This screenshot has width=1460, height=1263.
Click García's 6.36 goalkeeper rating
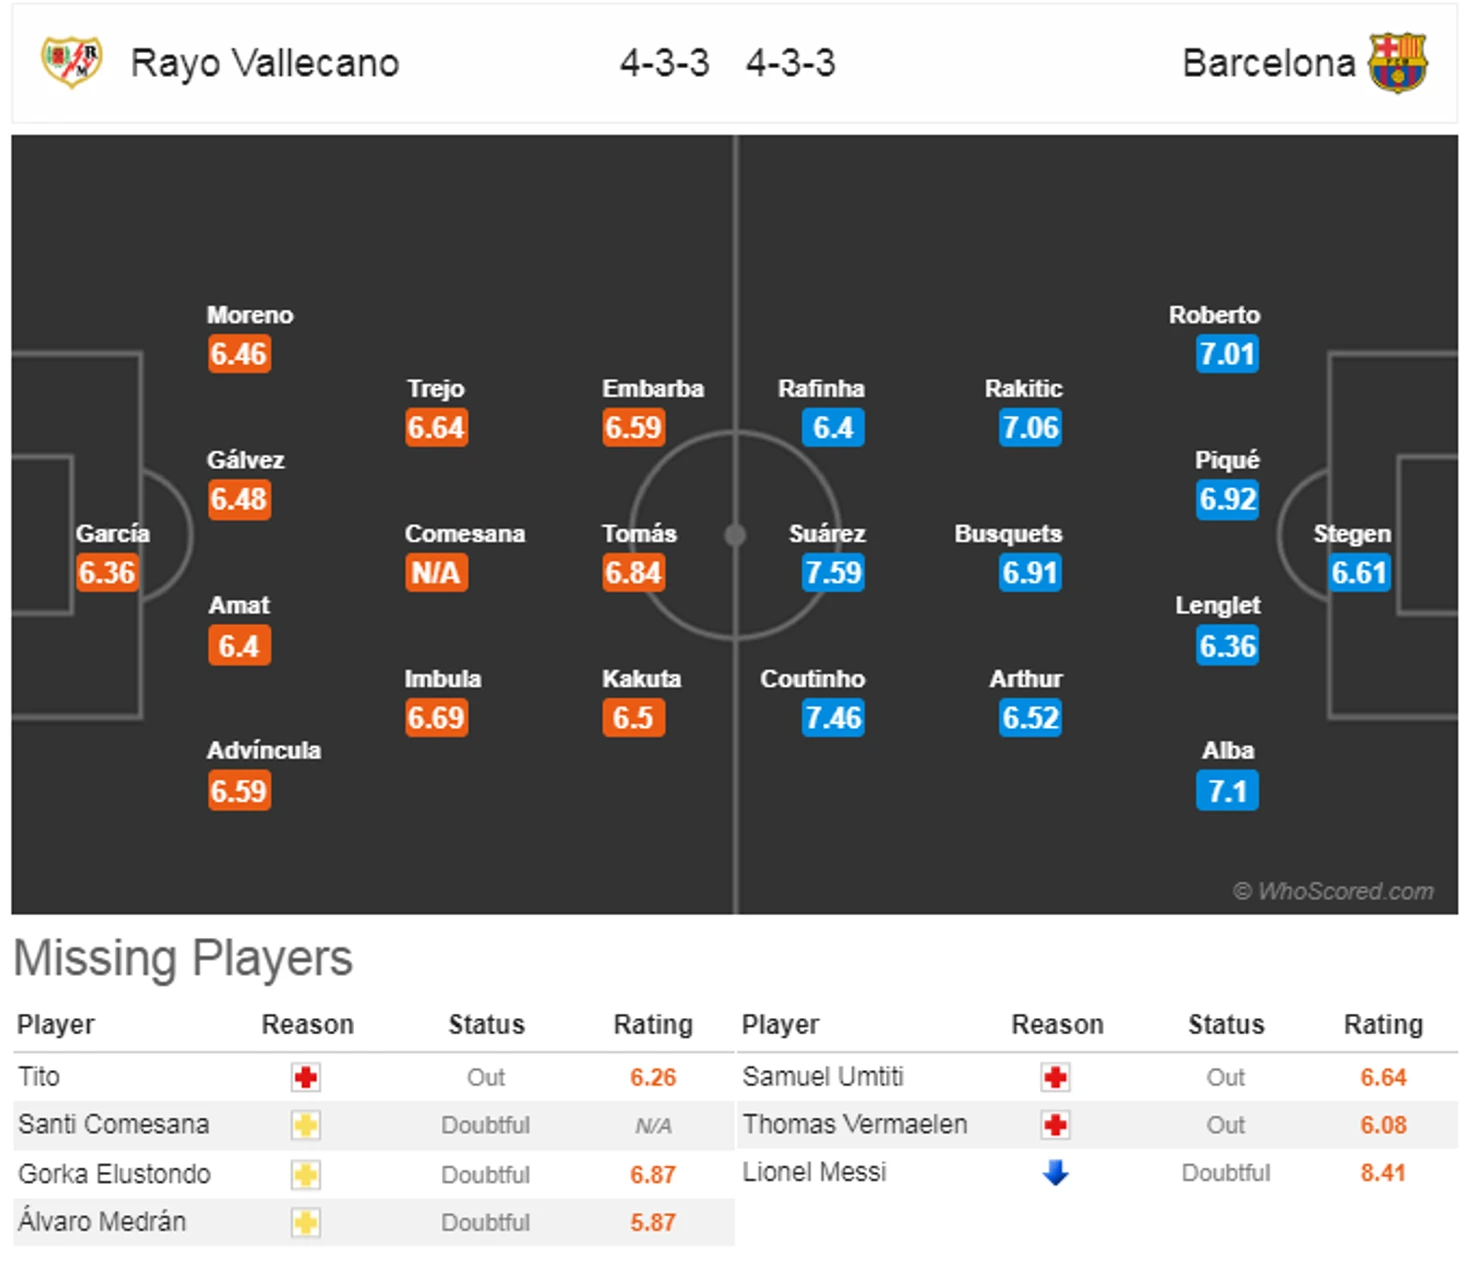(107, 573)
